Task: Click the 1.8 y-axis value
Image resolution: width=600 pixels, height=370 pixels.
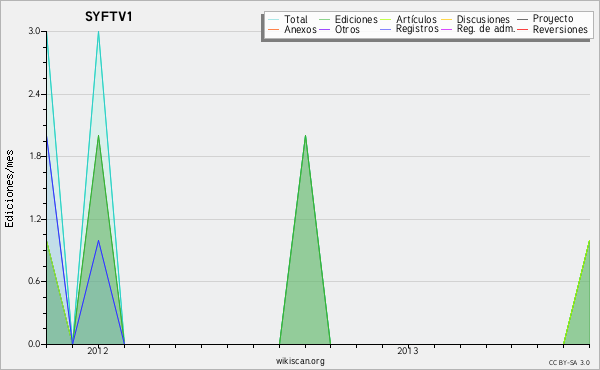Action: [x=34, y=156]
